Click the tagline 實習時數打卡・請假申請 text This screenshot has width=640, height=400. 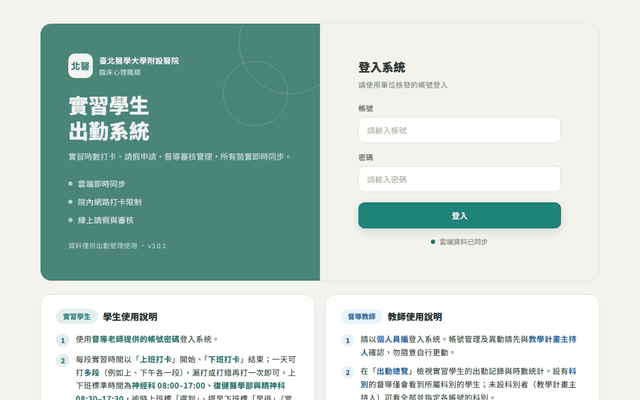click(112, 157)
